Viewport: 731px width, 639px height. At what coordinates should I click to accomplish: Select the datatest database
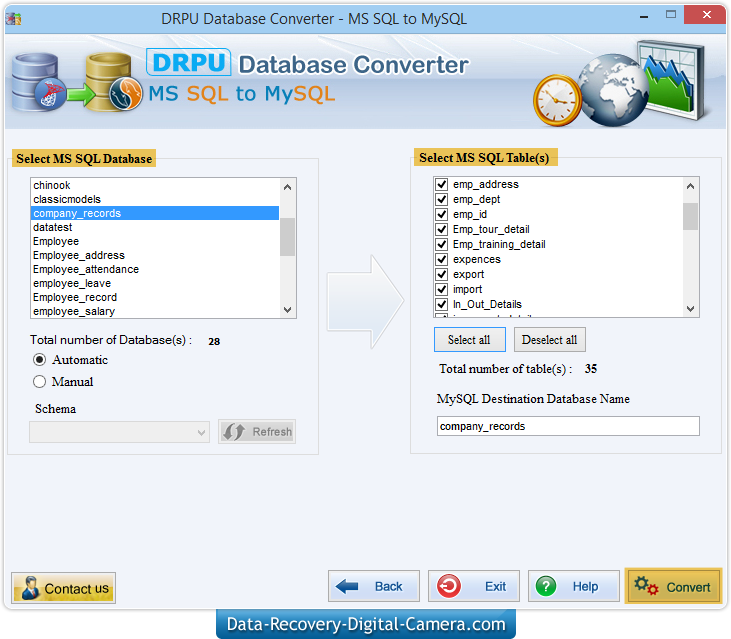pyautogui.click(x=155, y=227)
